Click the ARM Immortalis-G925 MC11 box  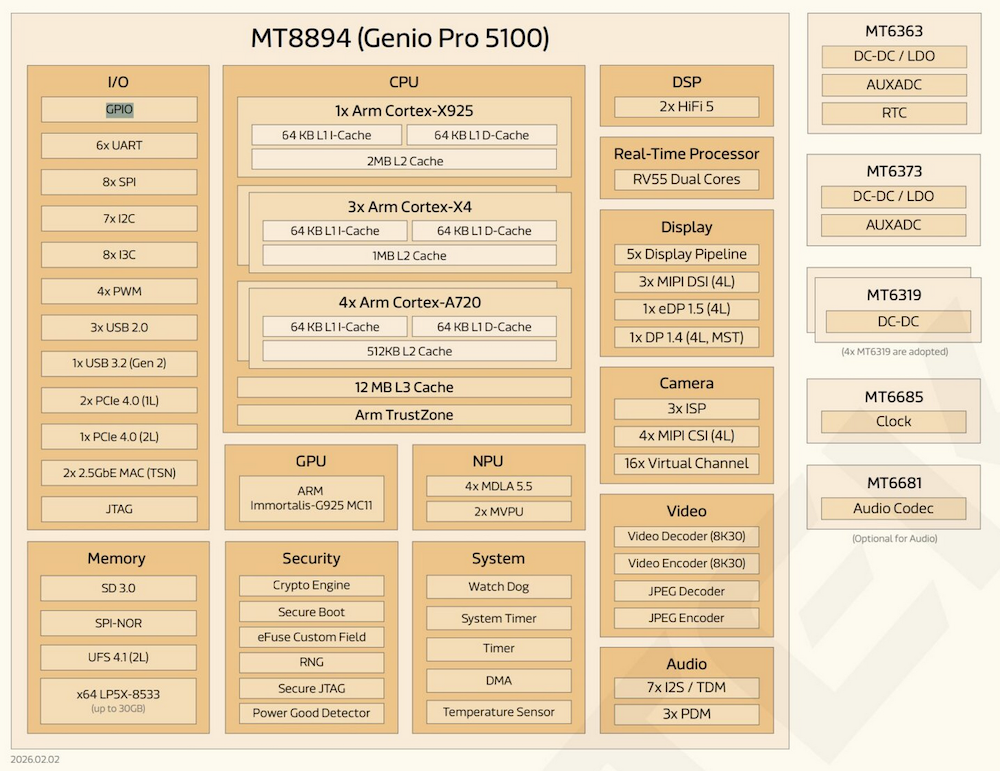(x=311, y=498)
